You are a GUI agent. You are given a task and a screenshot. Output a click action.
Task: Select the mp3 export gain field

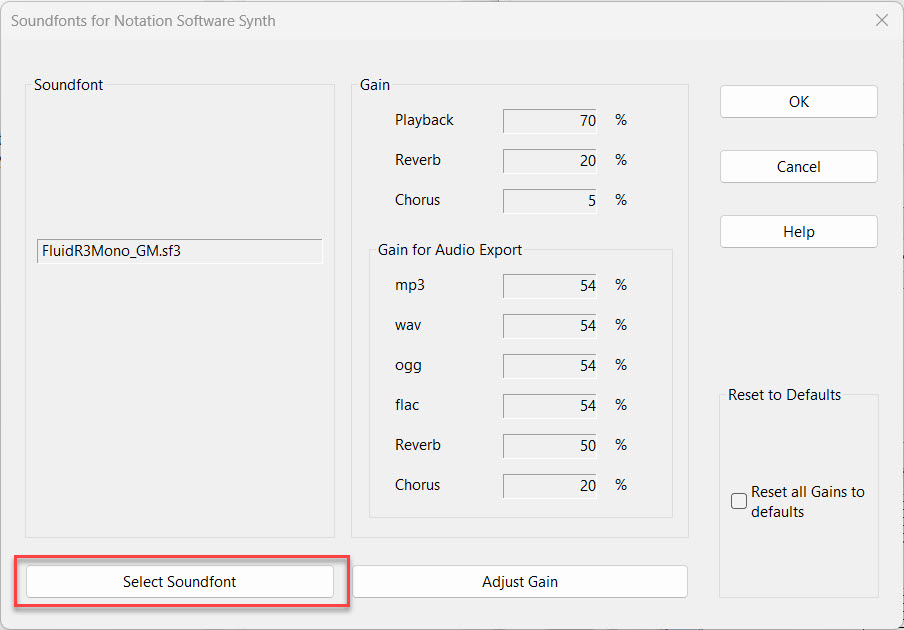point(549,286)
